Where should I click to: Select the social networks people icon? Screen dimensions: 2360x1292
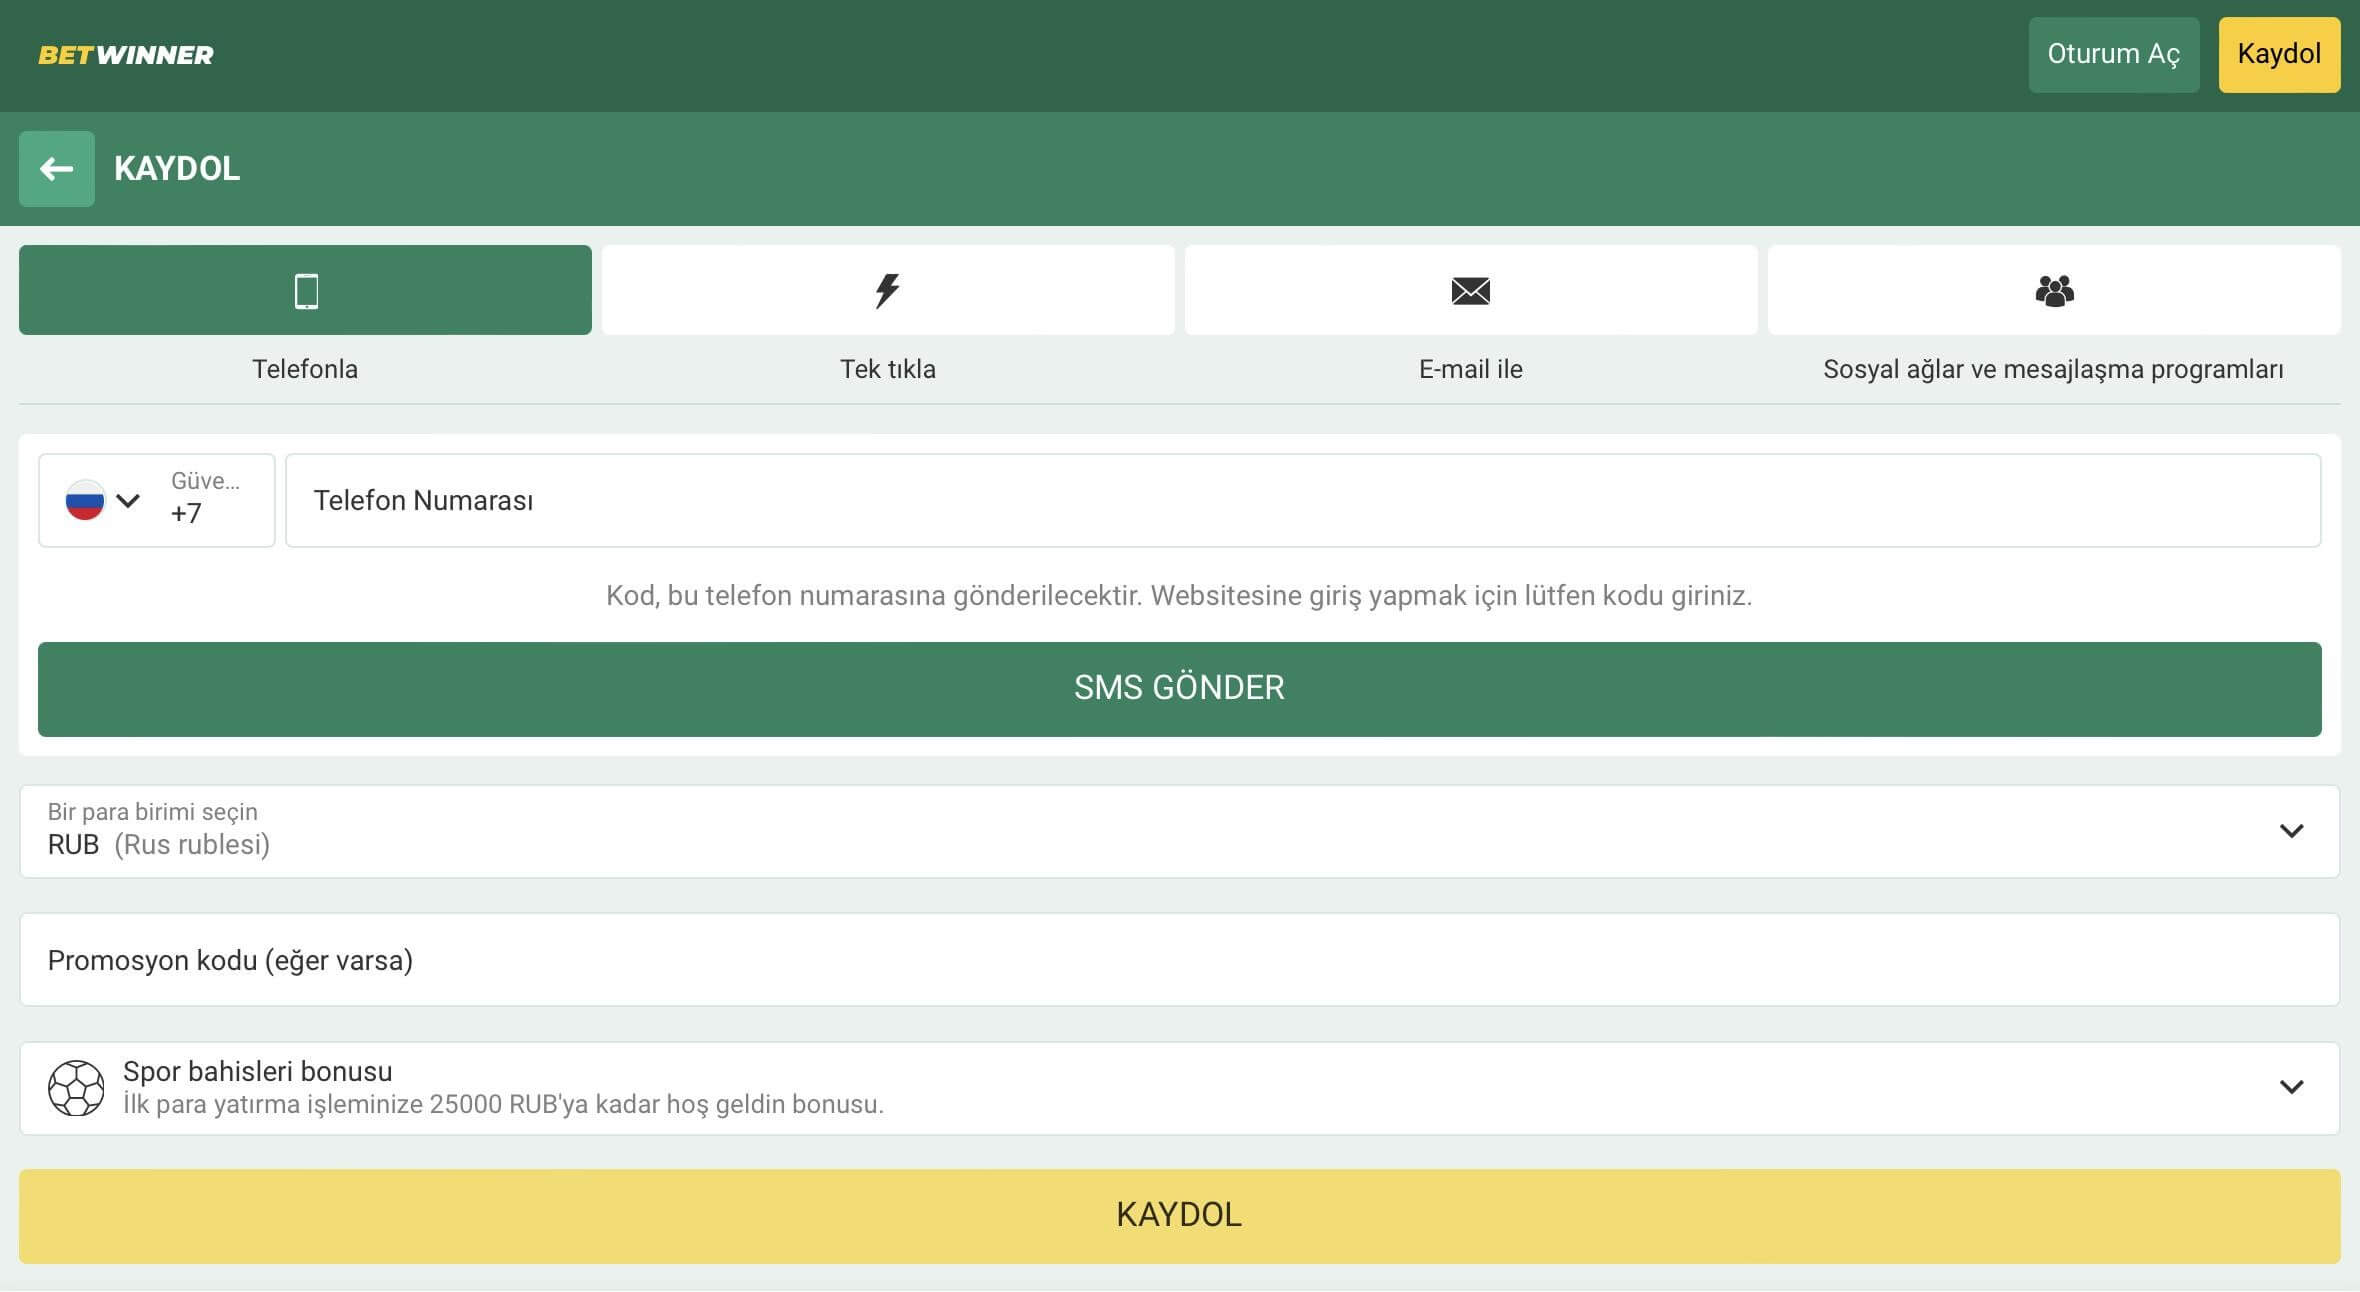coord(2054,290)
